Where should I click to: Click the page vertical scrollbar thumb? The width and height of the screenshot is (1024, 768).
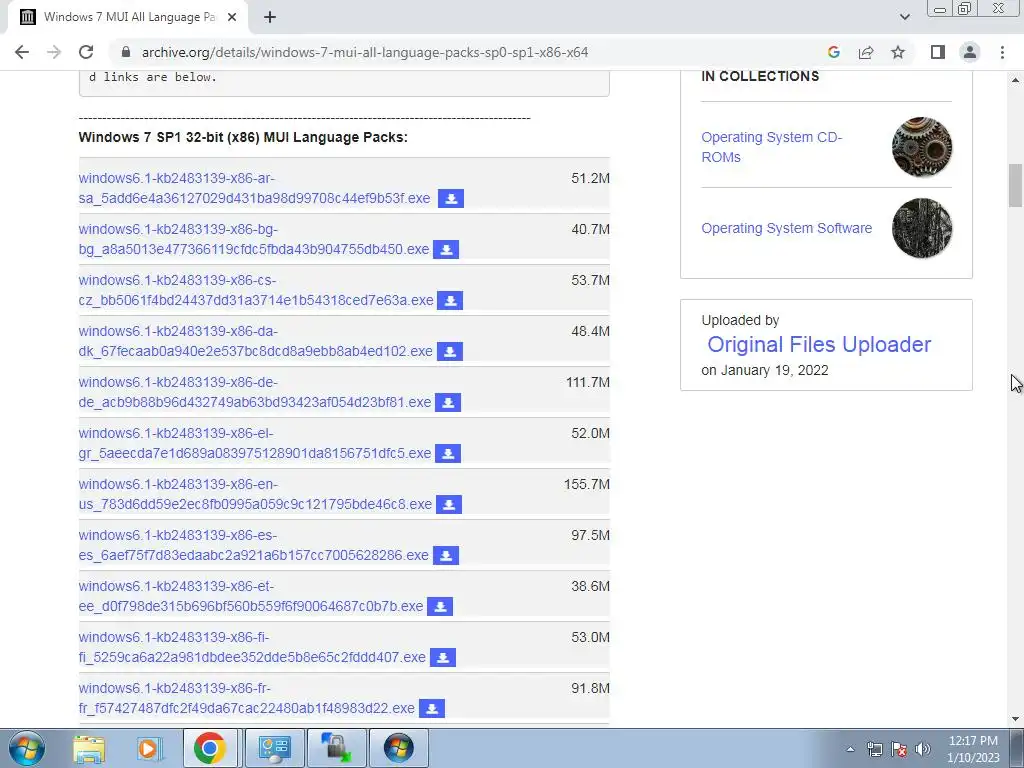tap(1016, 185)
